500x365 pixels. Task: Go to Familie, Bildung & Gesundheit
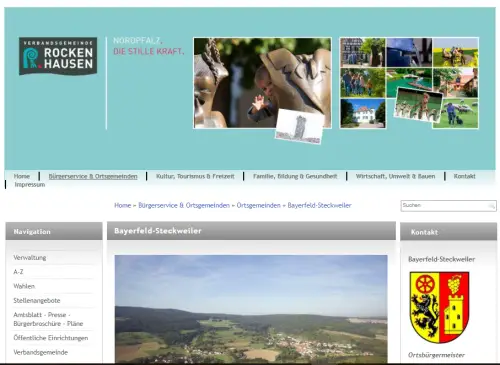[295, 176]
